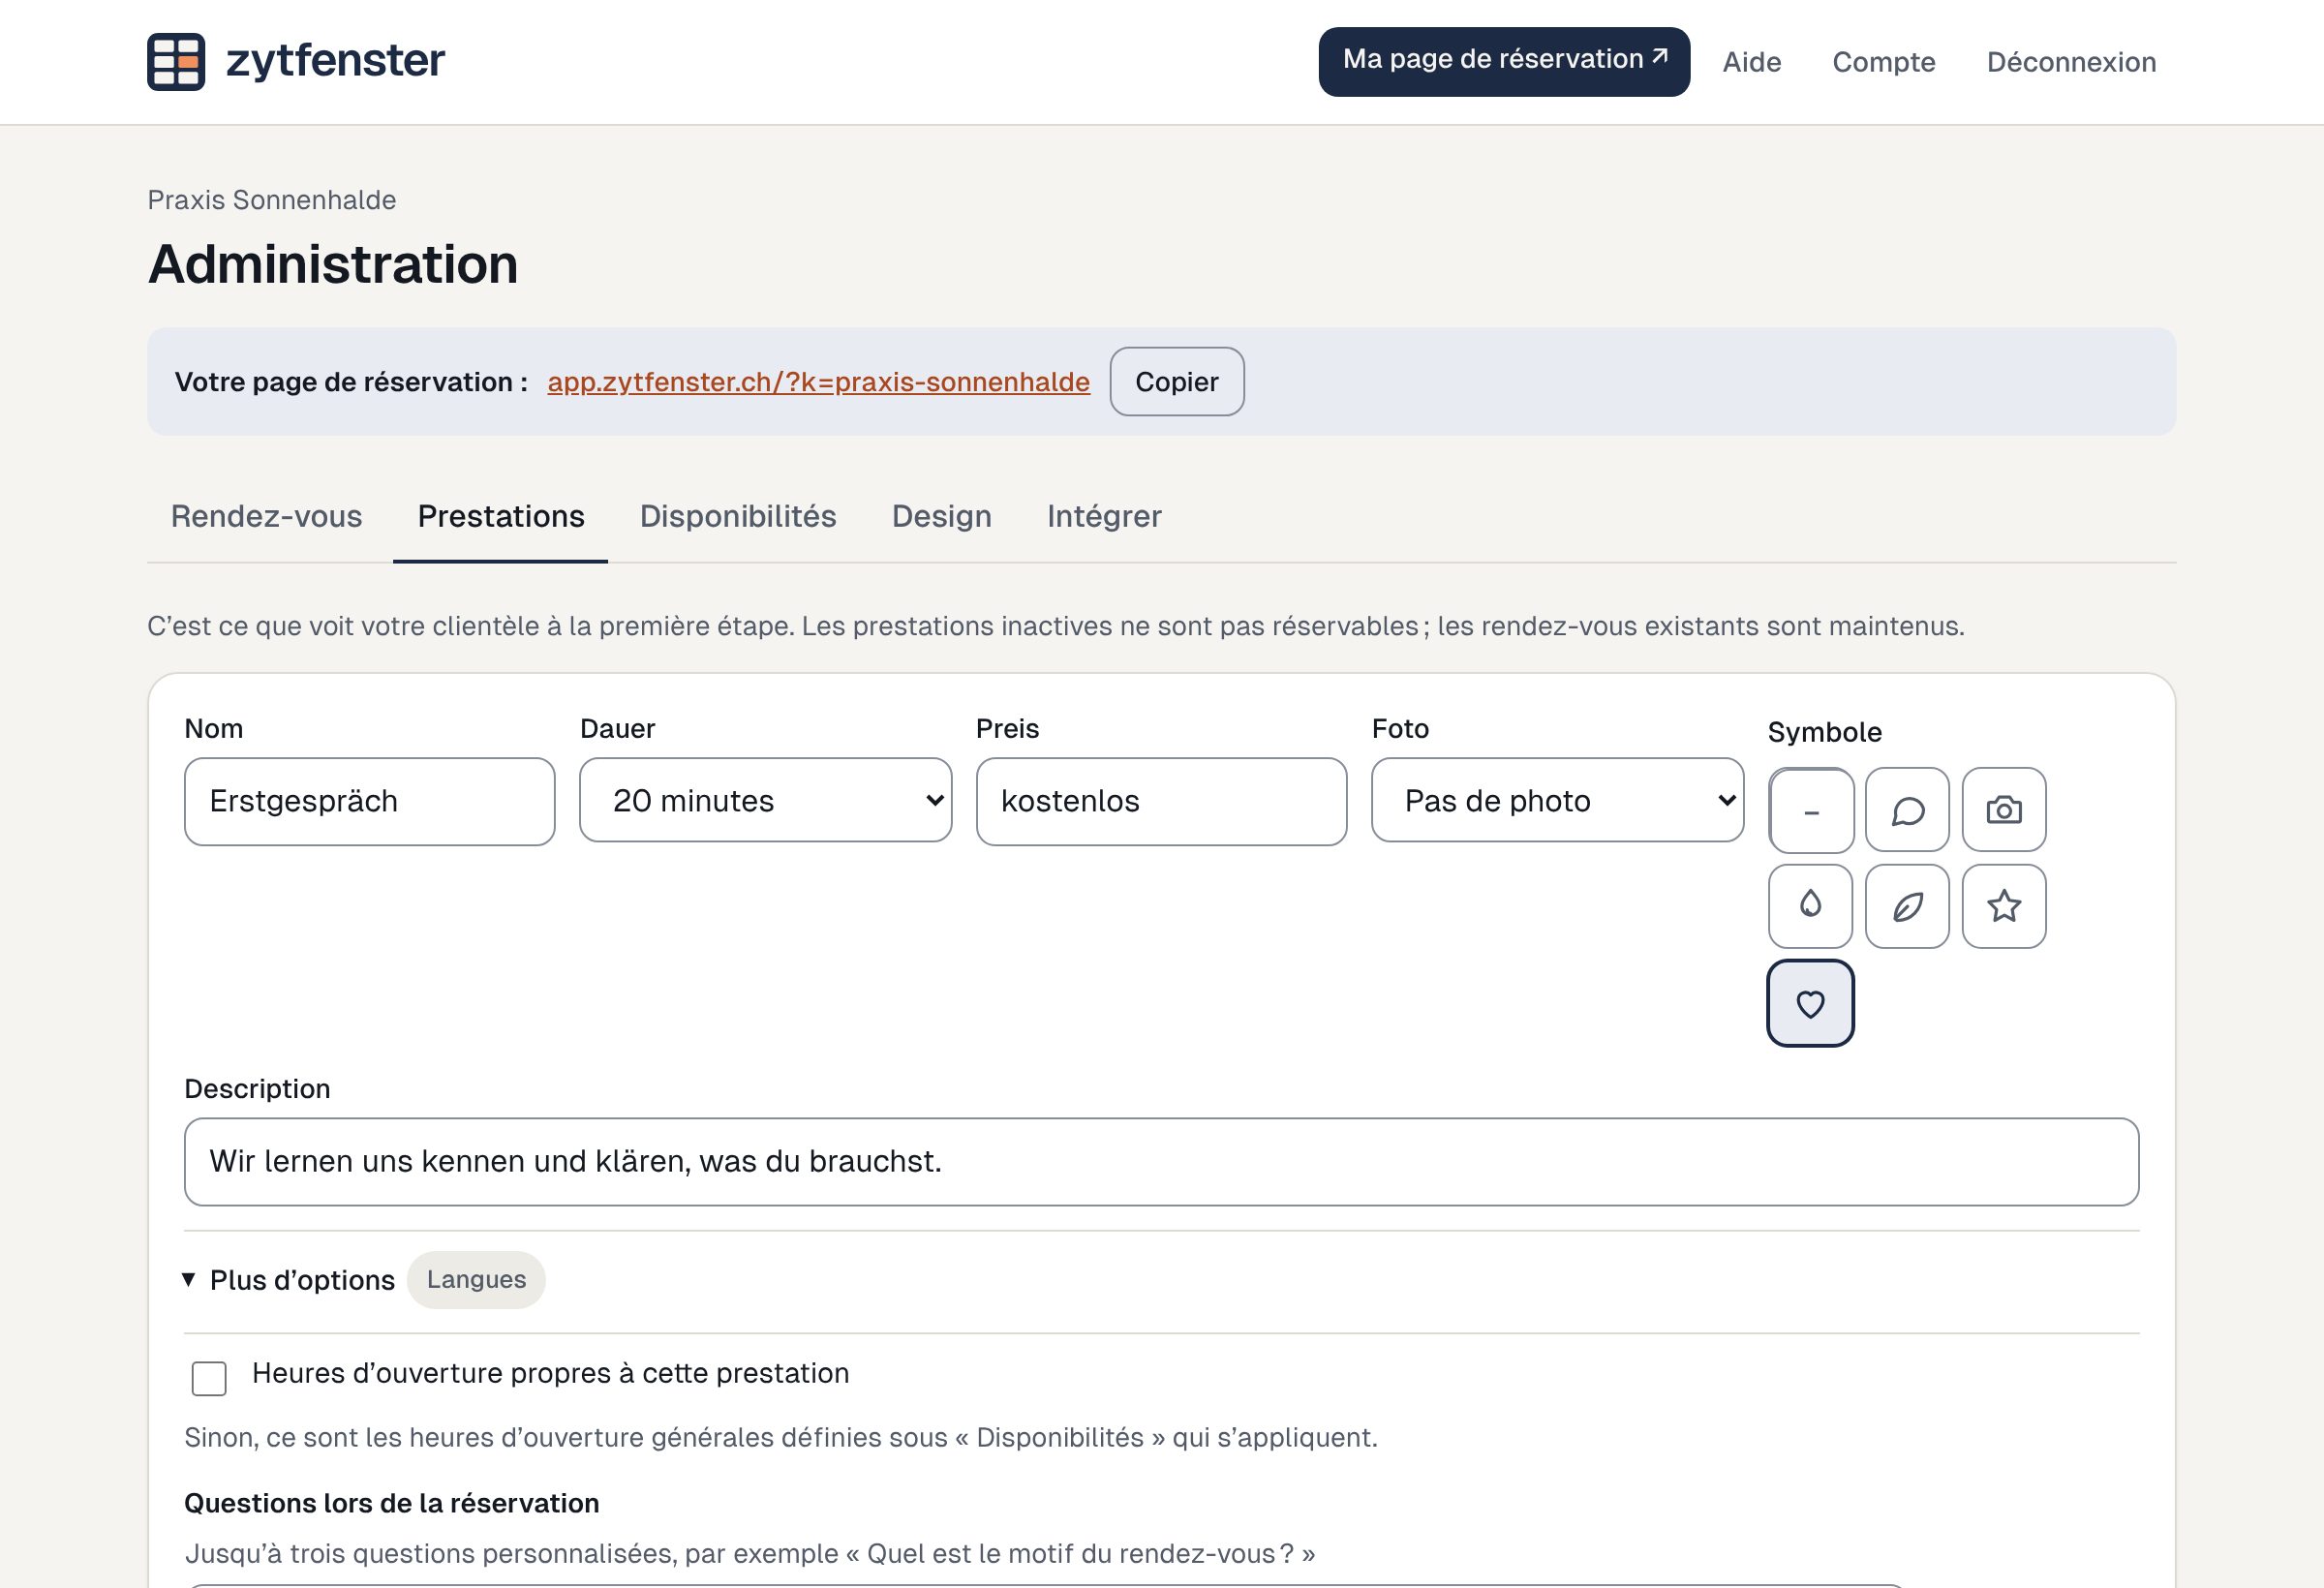This screenshot has width=2324, height=1588.
Task: Click the zytfenster logo icon
Action: tap(176, 62)
